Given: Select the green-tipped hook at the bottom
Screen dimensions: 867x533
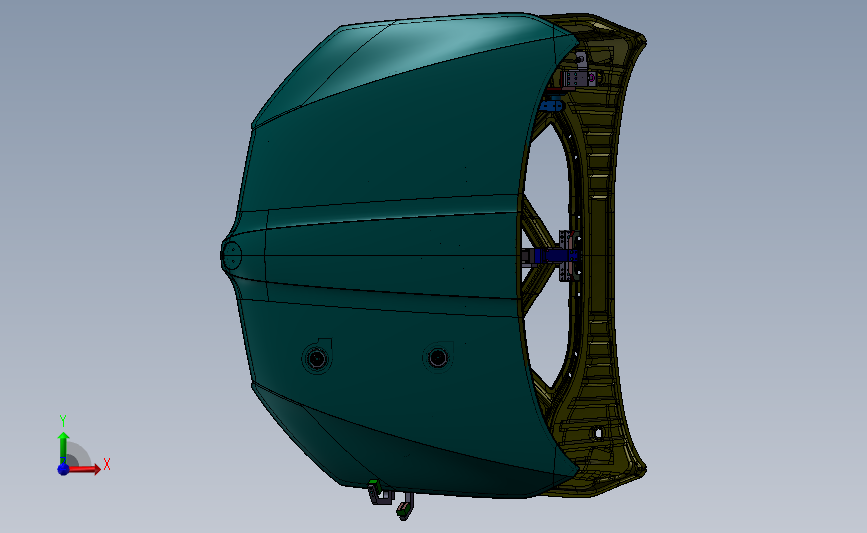Looking at the screenshot, I should tap(405, 506).
